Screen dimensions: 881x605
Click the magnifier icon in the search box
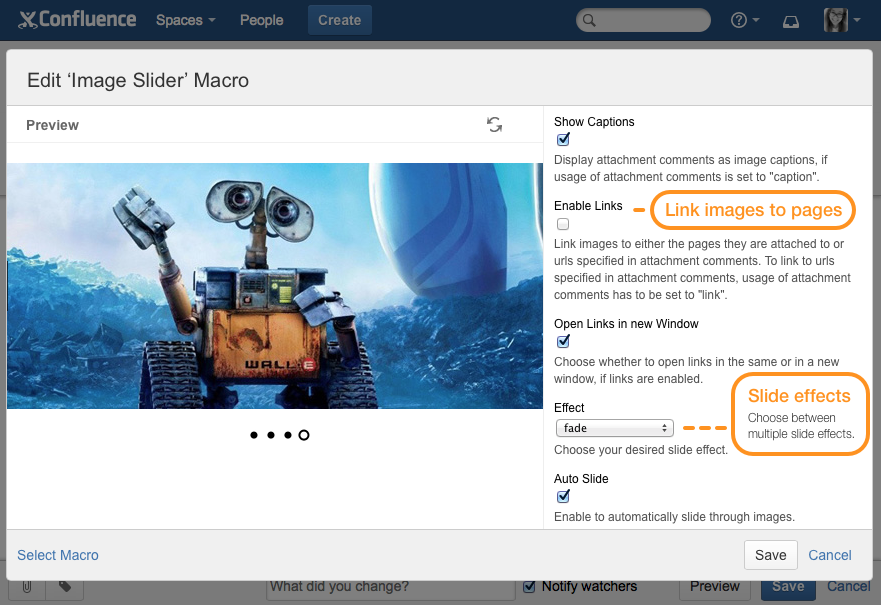(589, 20)
